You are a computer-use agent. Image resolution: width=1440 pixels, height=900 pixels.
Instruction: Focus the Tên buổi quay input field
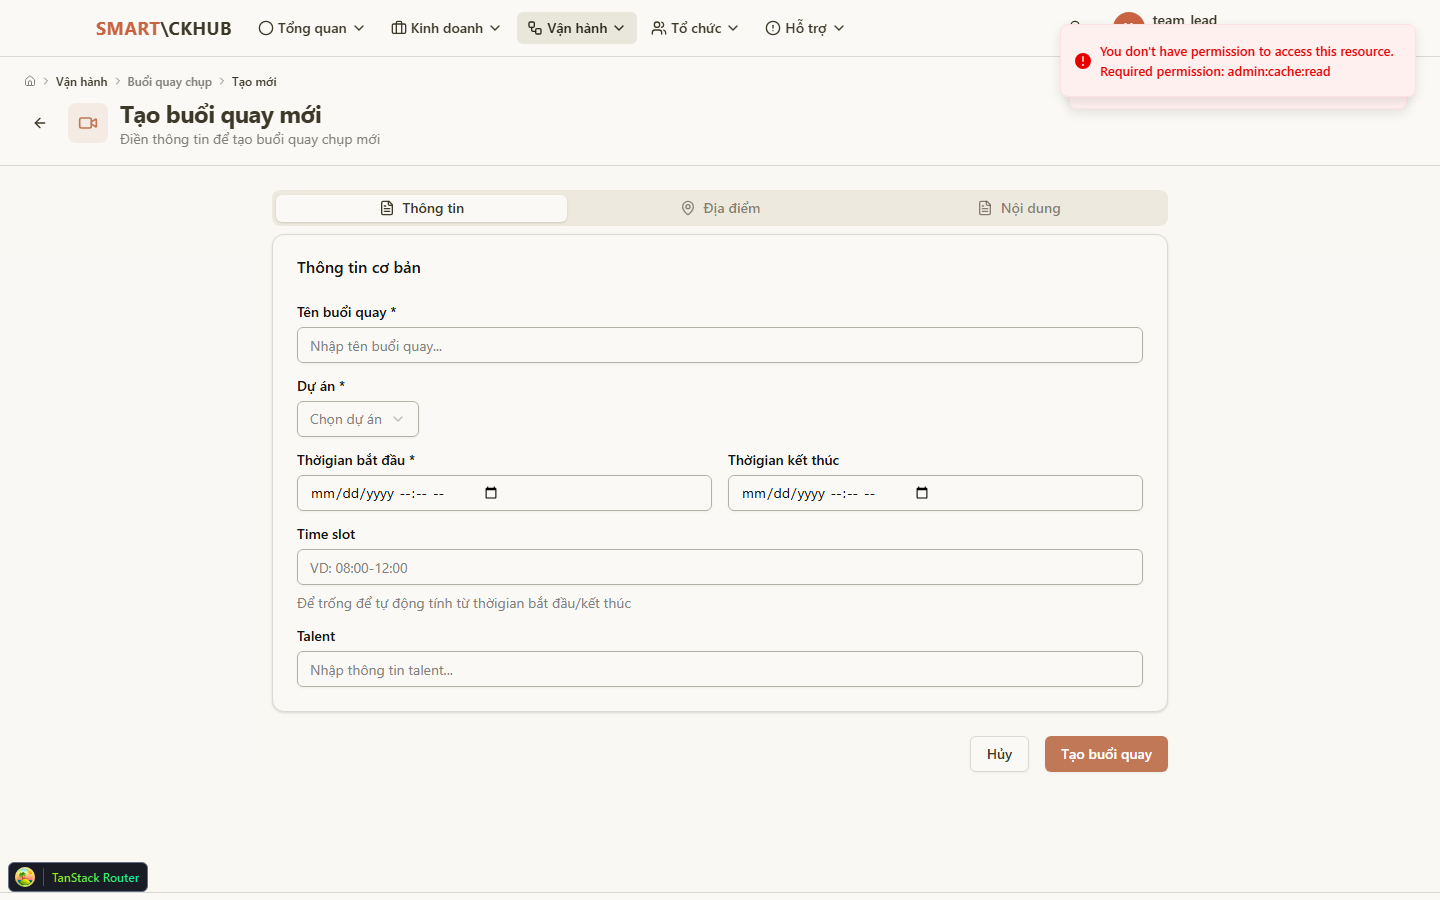pos(719,346)
